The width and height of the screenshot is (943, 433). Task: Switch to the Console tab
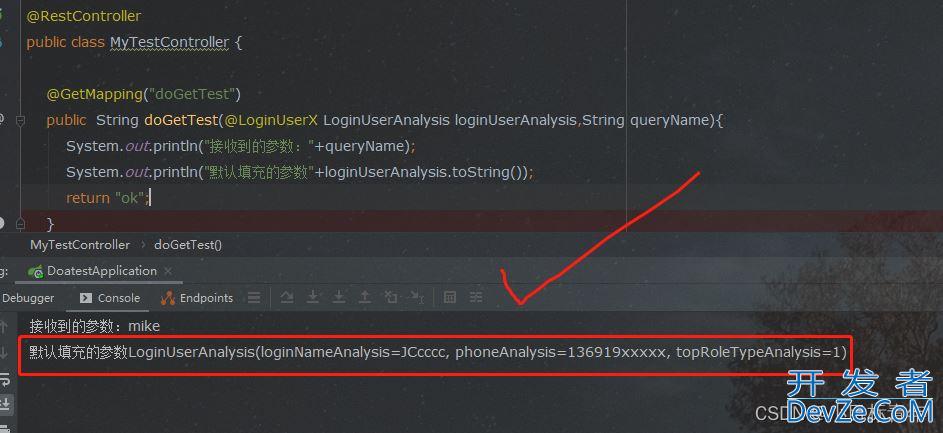pyautogui.click(x=111, y=298)
